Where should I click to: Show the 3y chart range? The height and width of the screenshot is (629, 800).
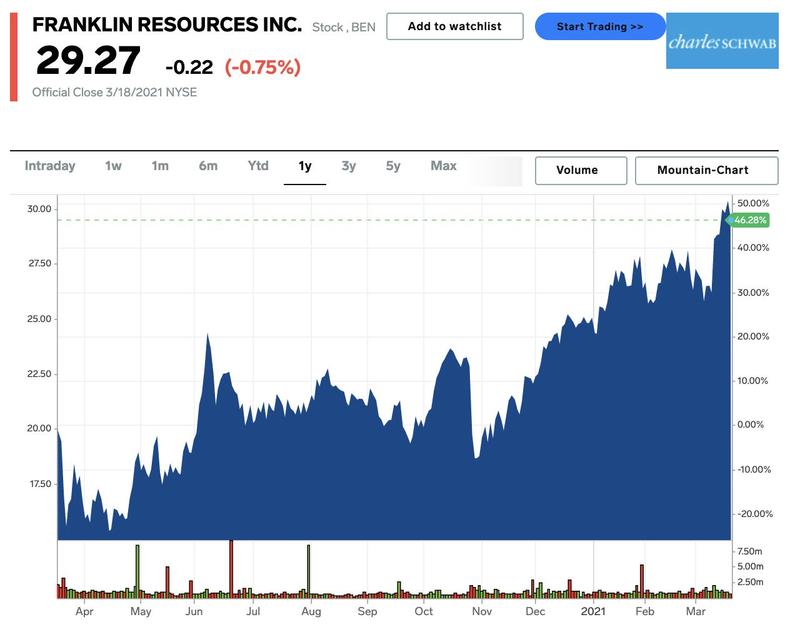pyautogui.click(x=348, y=166)
